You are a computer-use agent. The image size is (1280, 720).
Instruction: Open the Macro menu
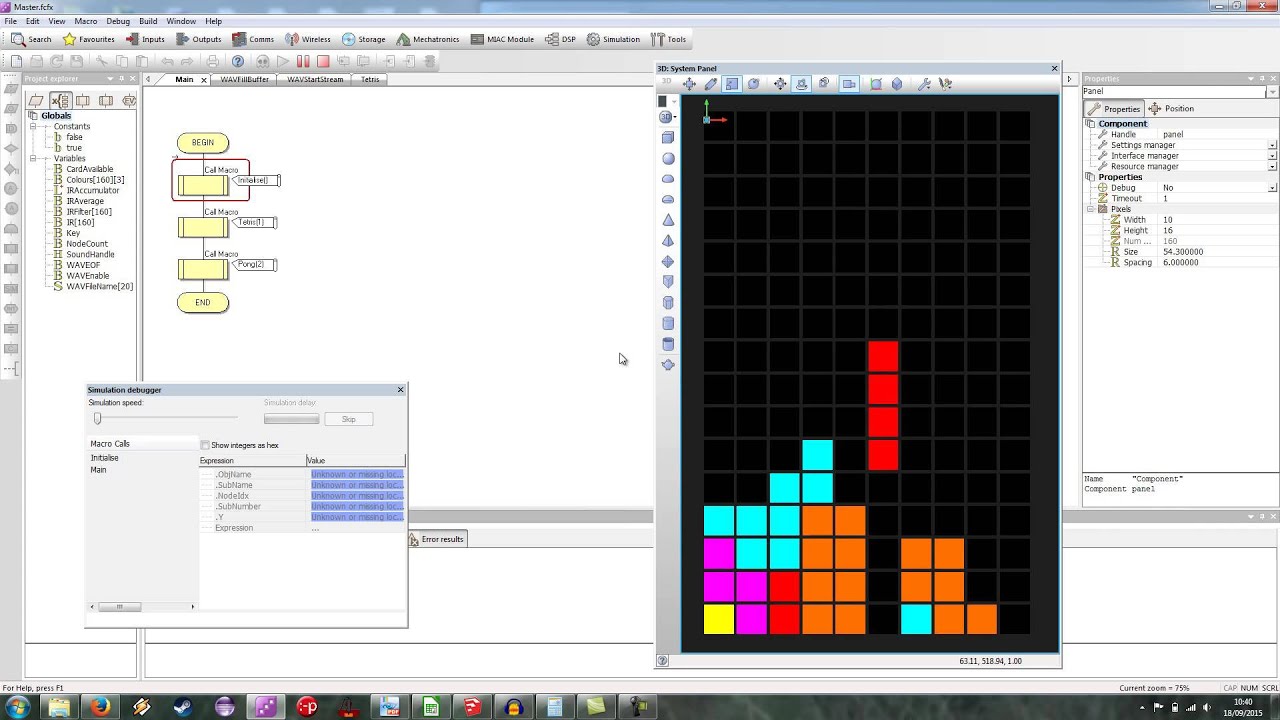(x=86, y=21)
